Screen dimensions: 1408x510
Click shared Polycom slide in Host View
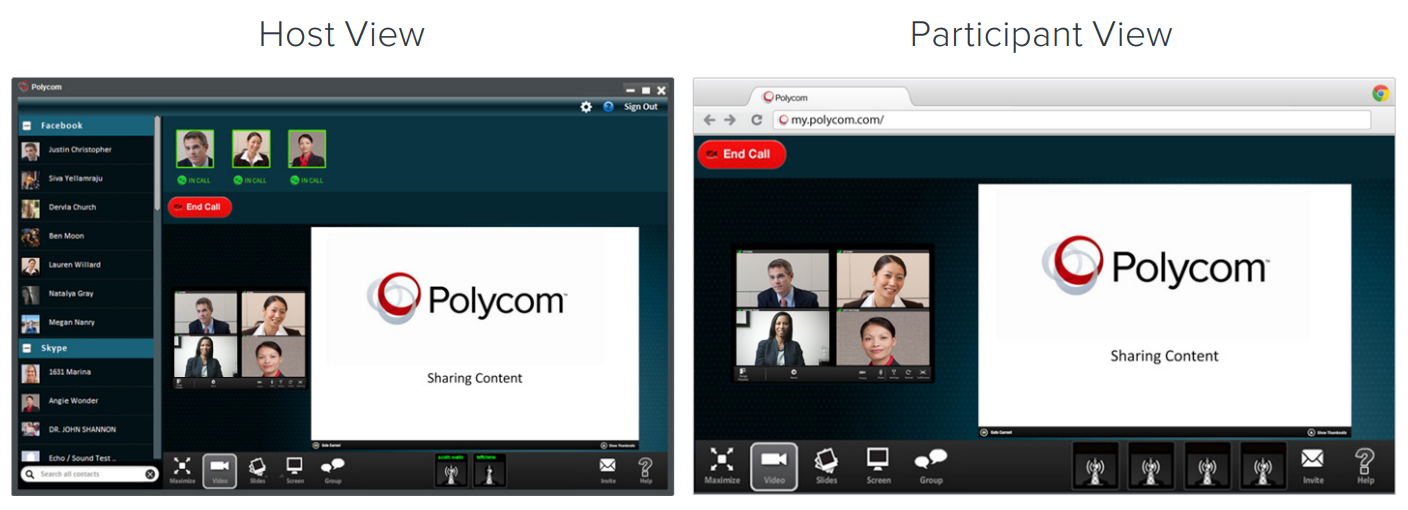tap(475, 334)
